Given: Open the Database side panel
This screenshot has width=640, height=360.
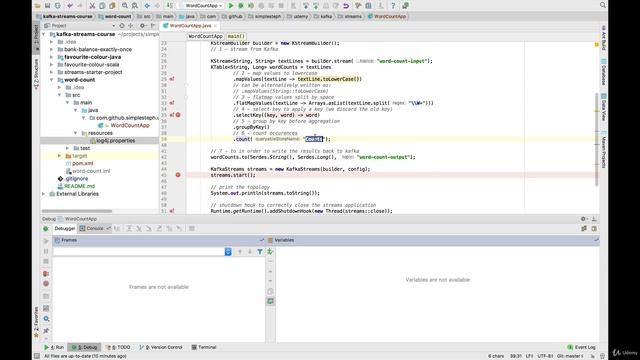Looking at the screenshot, I should 604,72.
